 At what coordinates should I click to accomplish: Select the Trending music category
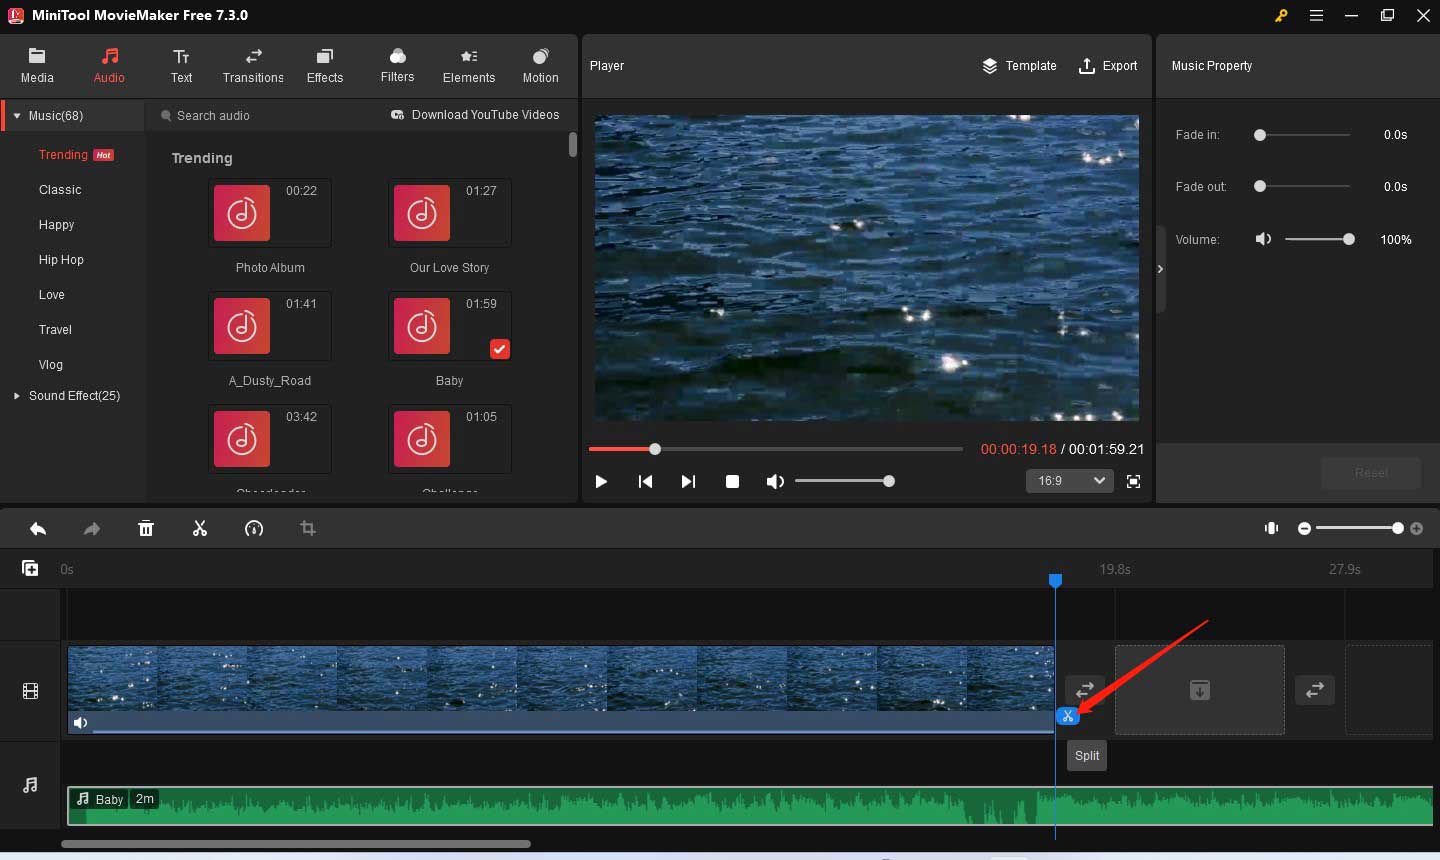[75, 155]
